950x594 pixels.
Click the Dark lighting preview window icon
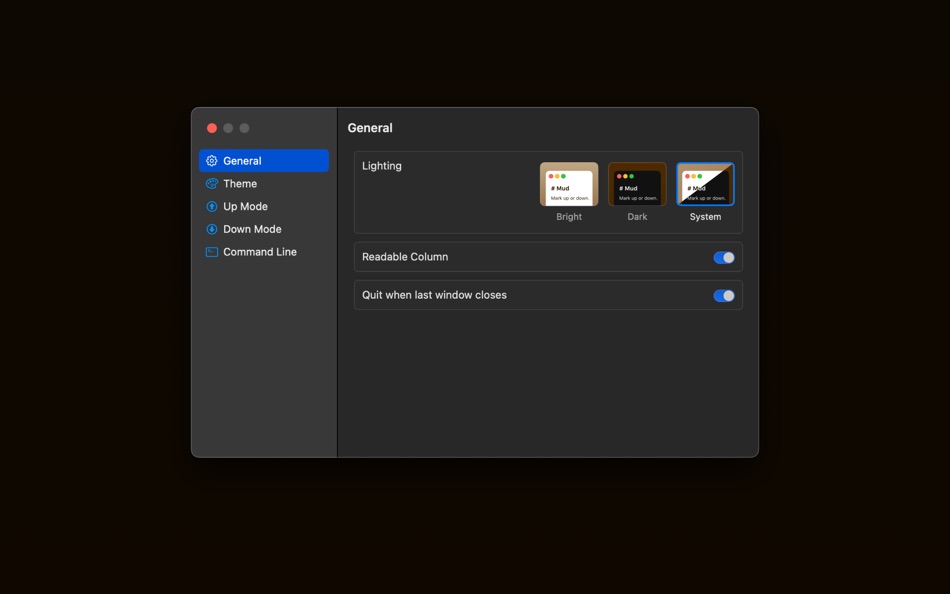coord(637,182)
